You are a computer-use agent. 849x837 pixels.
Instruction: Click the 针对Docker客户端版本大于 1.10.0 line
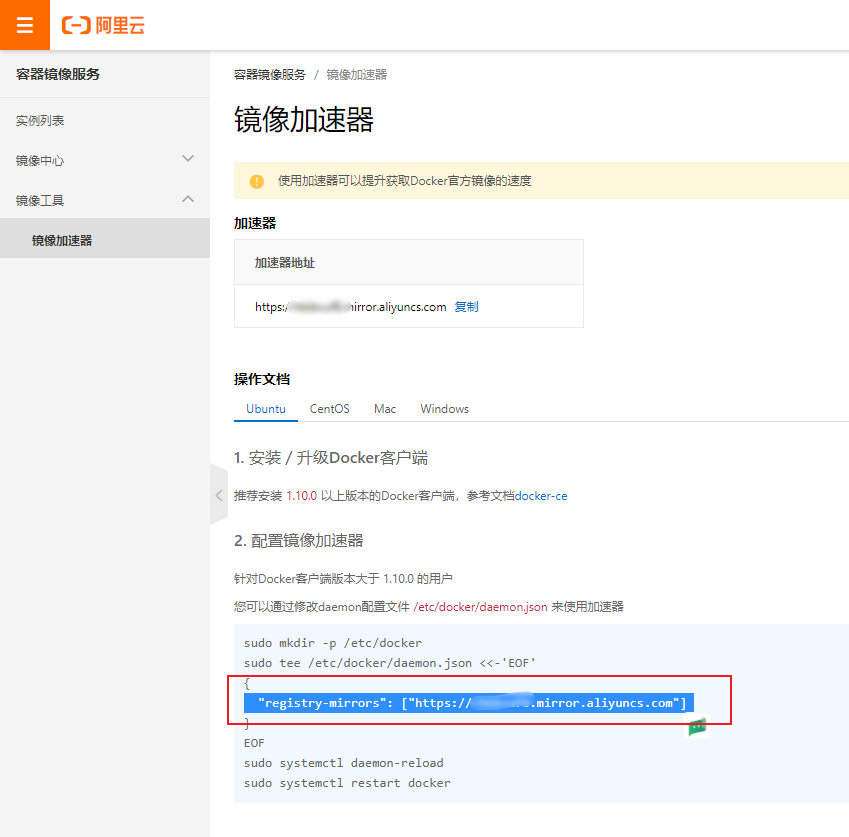[x=343, y=579]
